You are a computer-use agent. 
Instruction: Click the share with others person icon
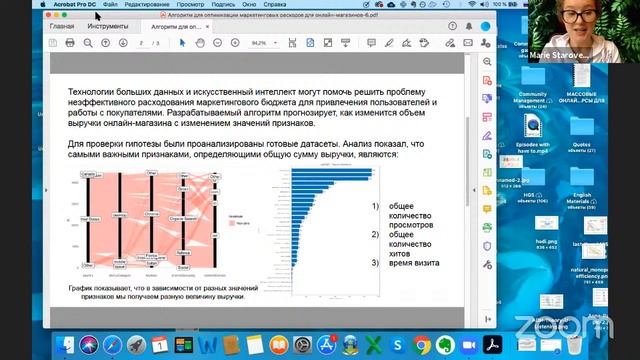tap(485, 43)
